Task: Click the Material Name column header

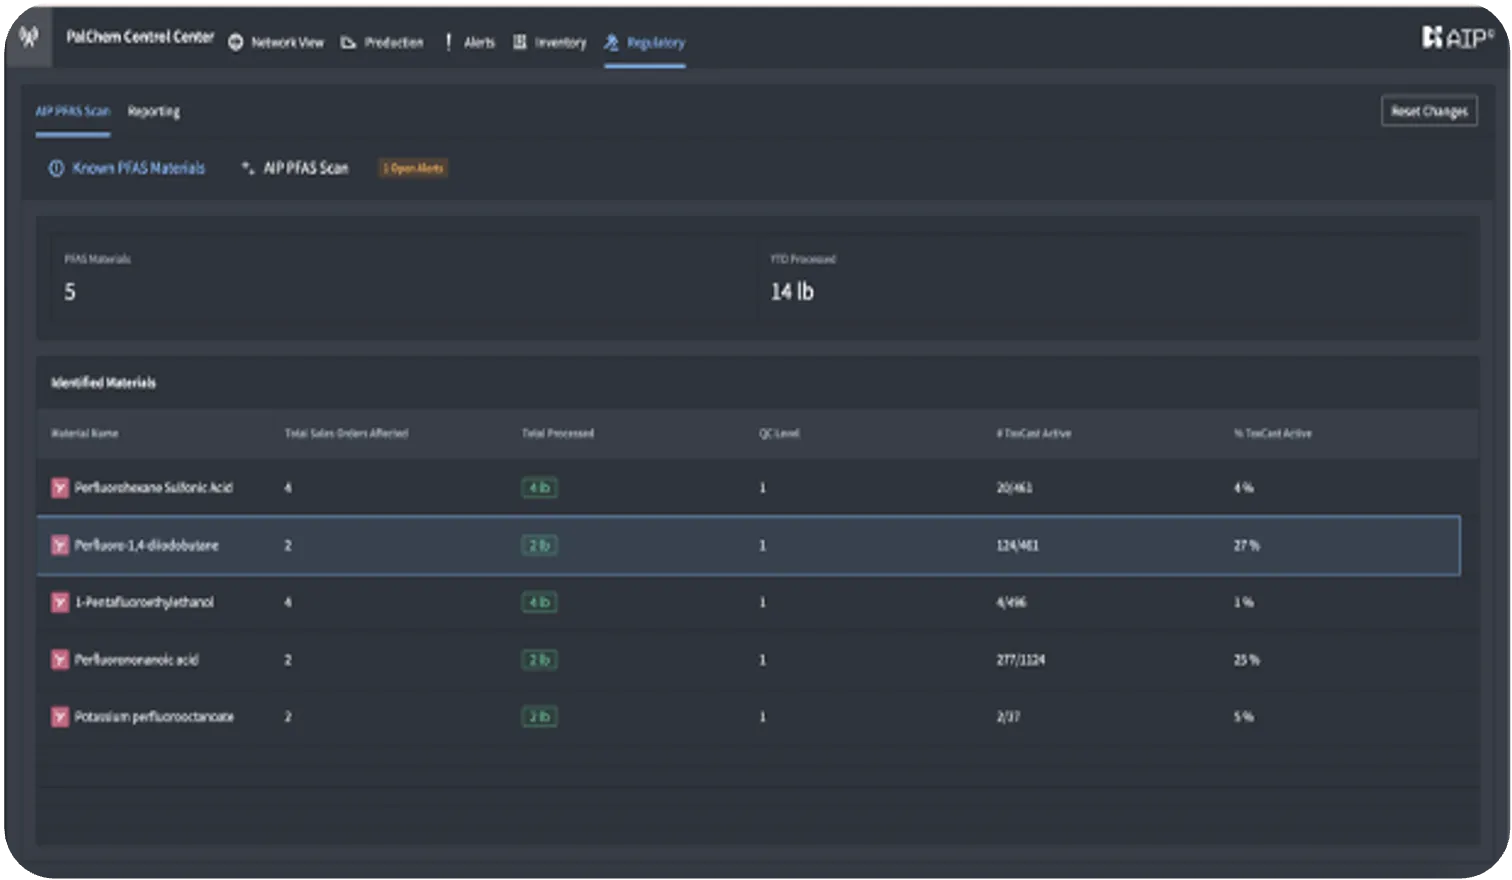Action: pos(85,434)
